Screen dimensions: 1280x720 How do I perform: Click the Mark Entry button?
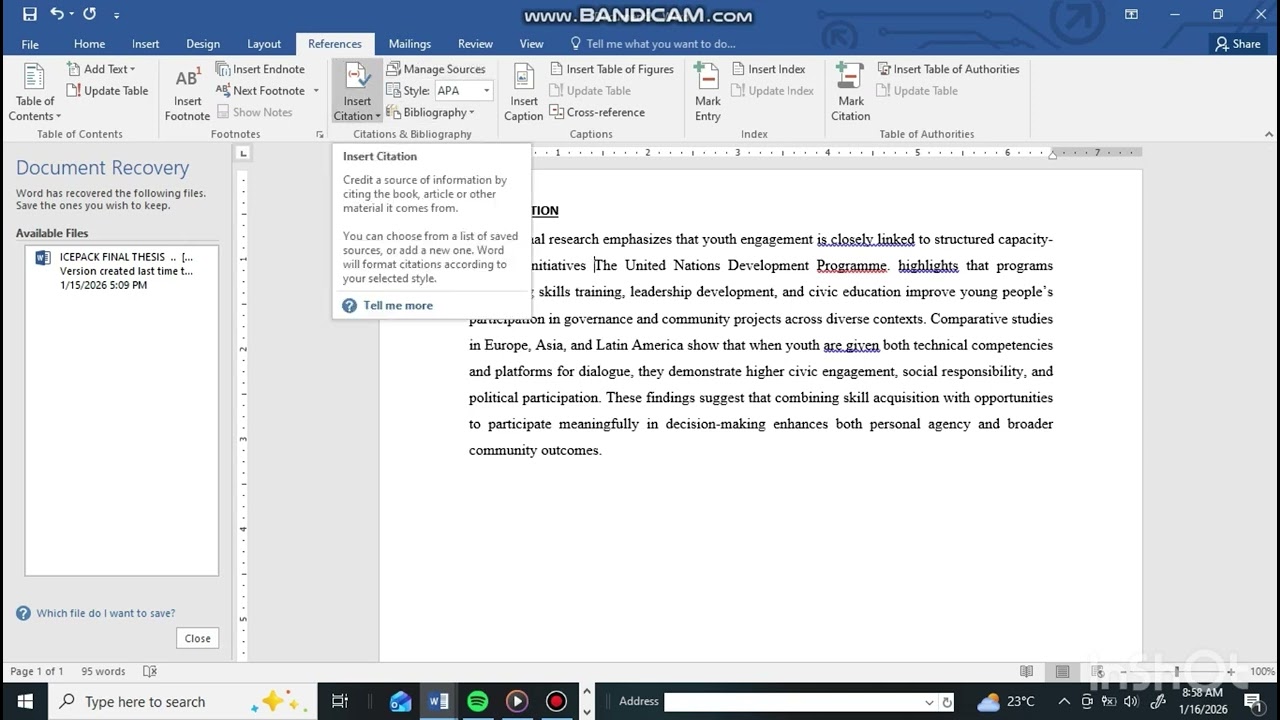point(708,92)
